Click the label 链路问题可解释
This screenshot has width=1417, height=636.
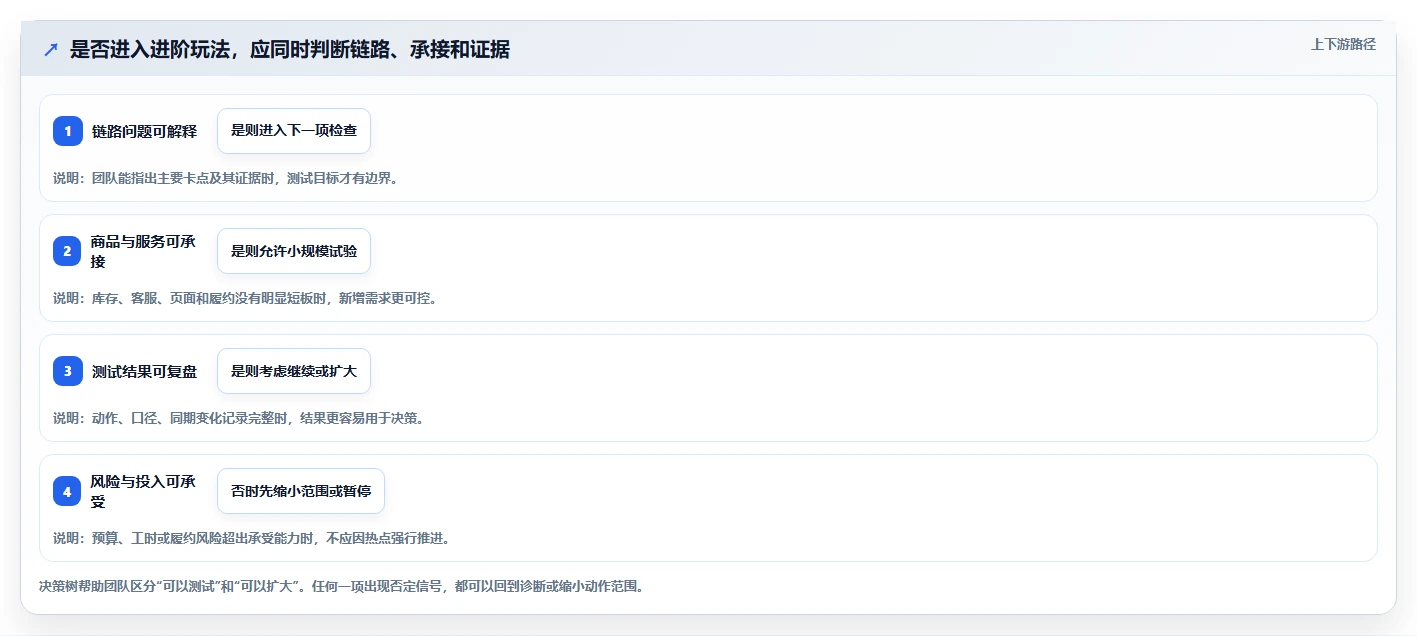145,131
